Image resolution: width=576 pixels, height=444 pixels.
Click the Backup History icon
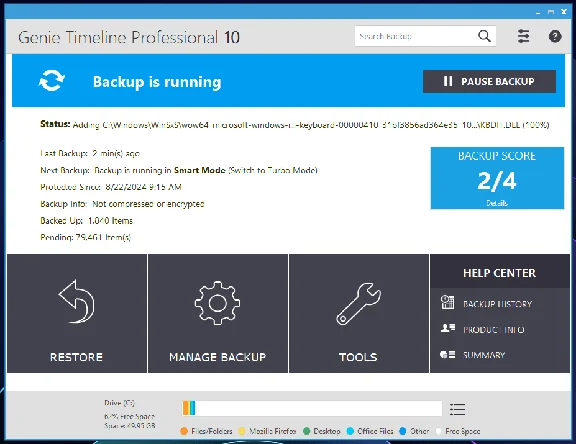447,302
